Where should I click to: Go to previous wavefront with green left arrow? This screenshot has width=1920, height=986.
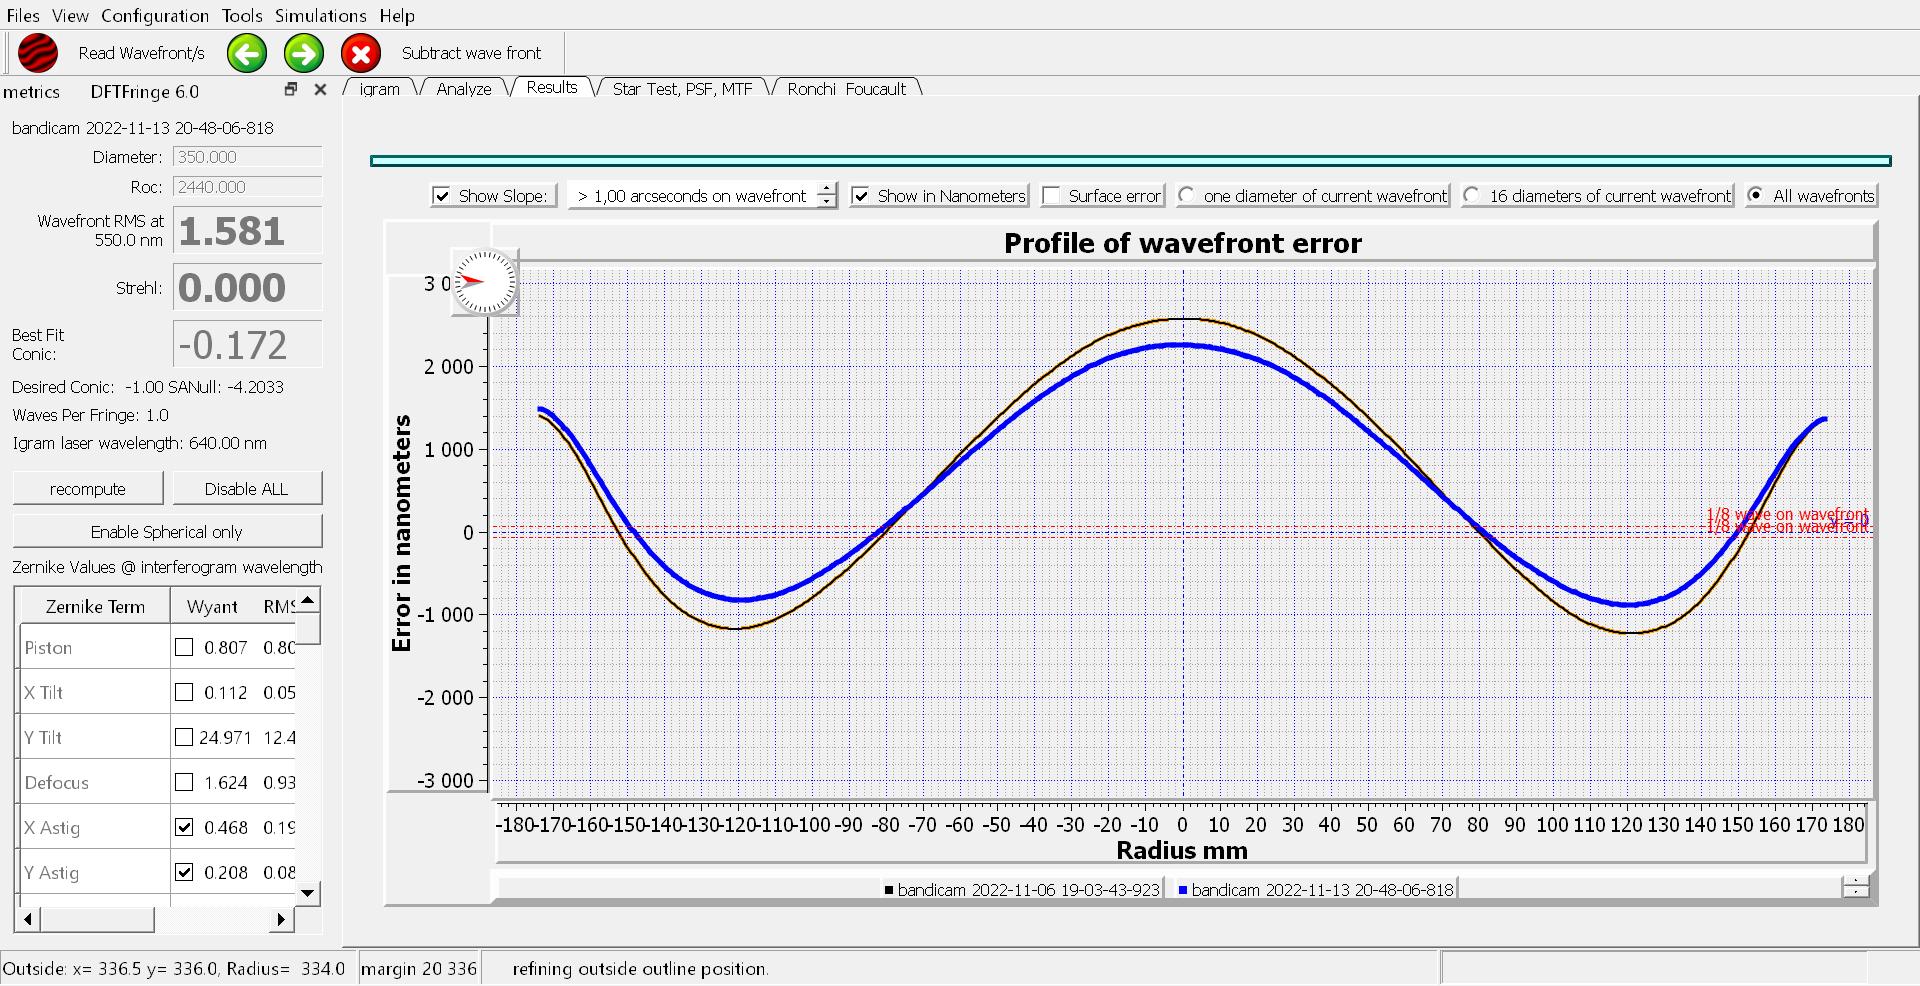[x=247, y=53]
